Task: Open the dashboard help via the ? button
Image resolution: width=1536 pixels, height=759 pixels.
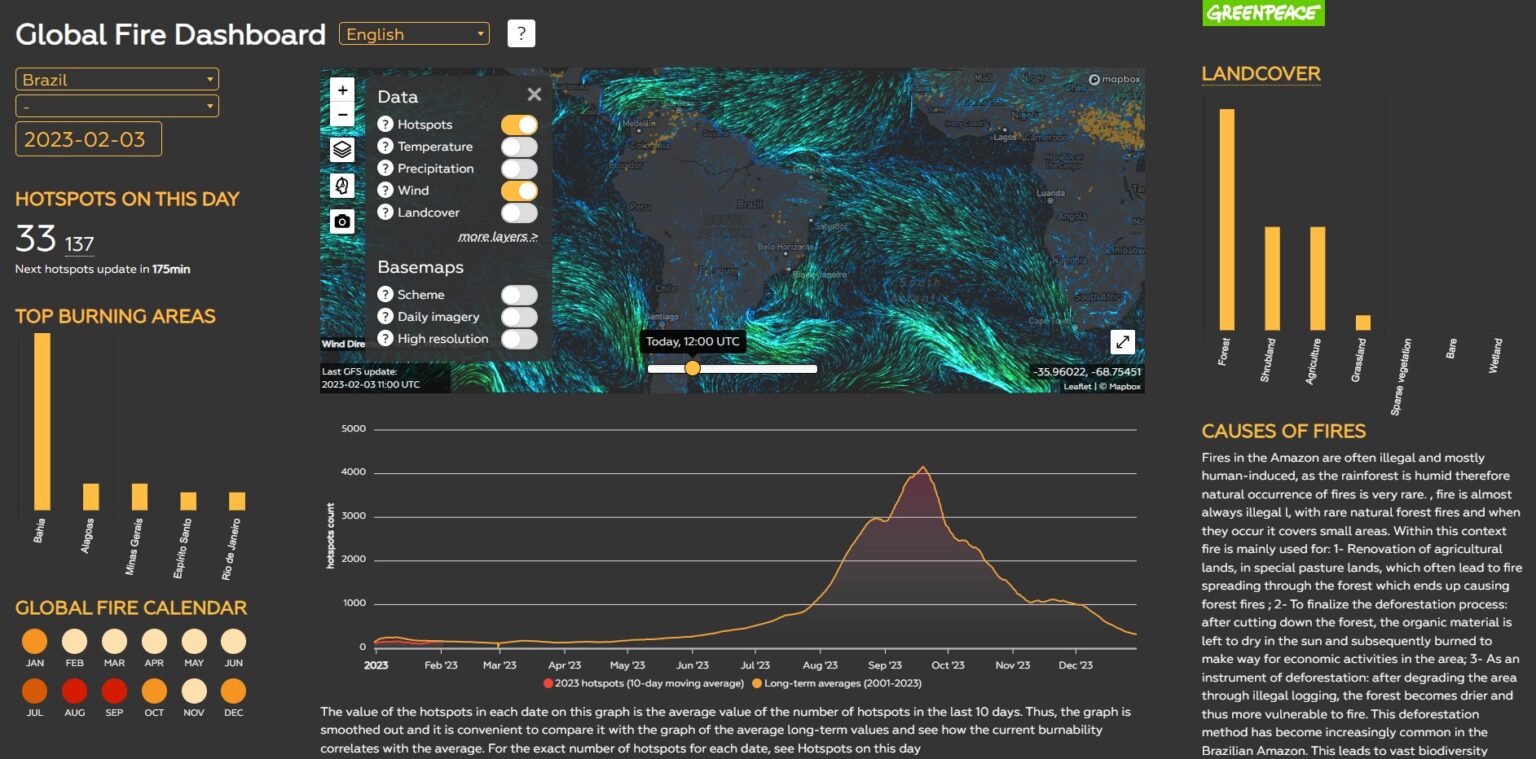Action: [x=519, y=33]
